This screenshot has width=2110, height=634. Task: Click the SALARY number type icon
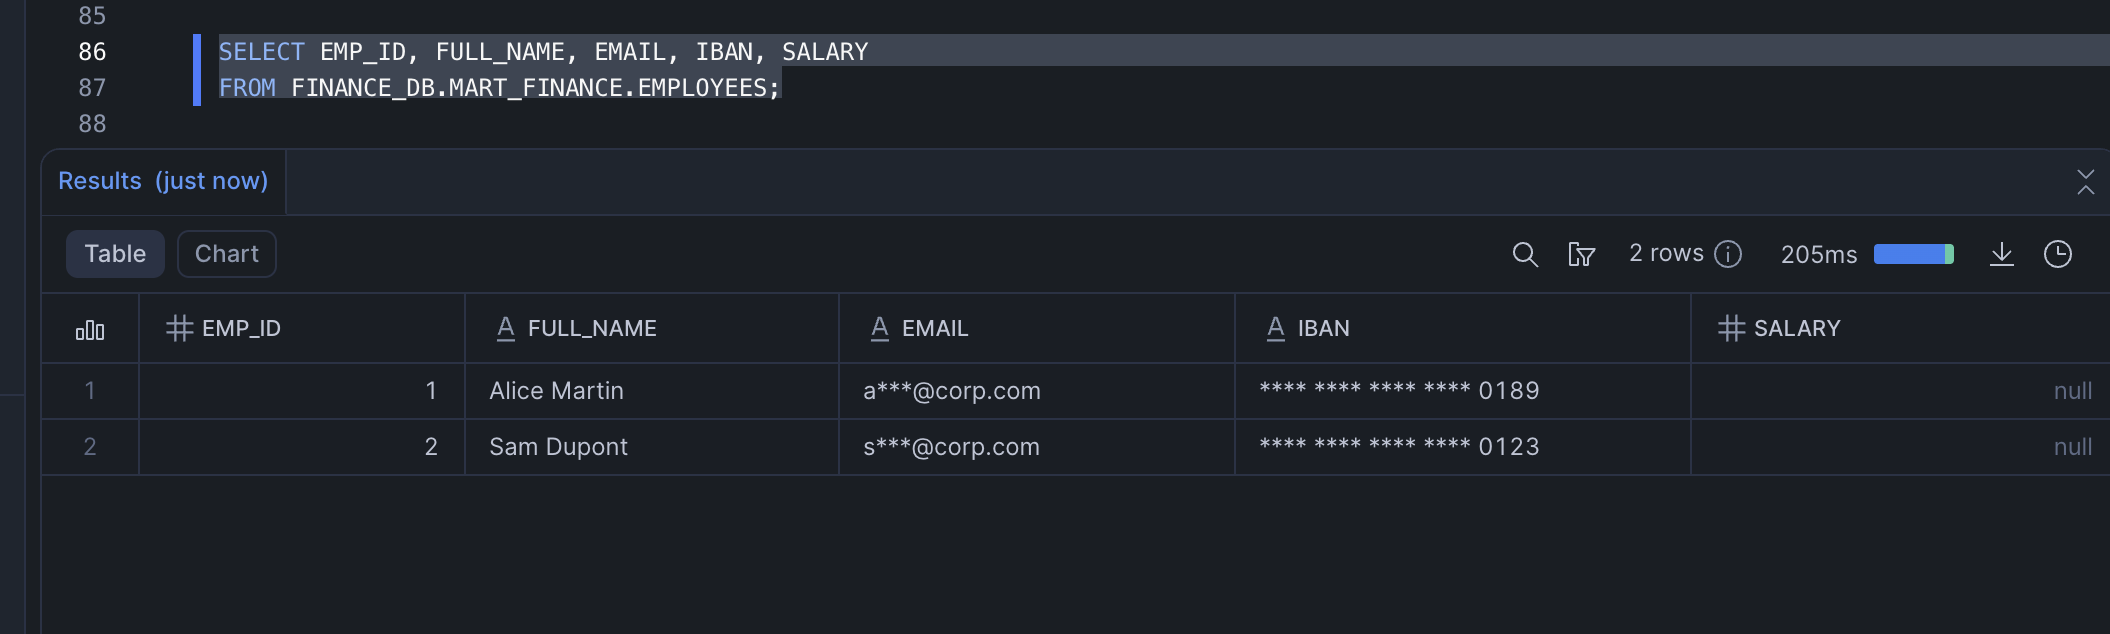coord(1731,329)
